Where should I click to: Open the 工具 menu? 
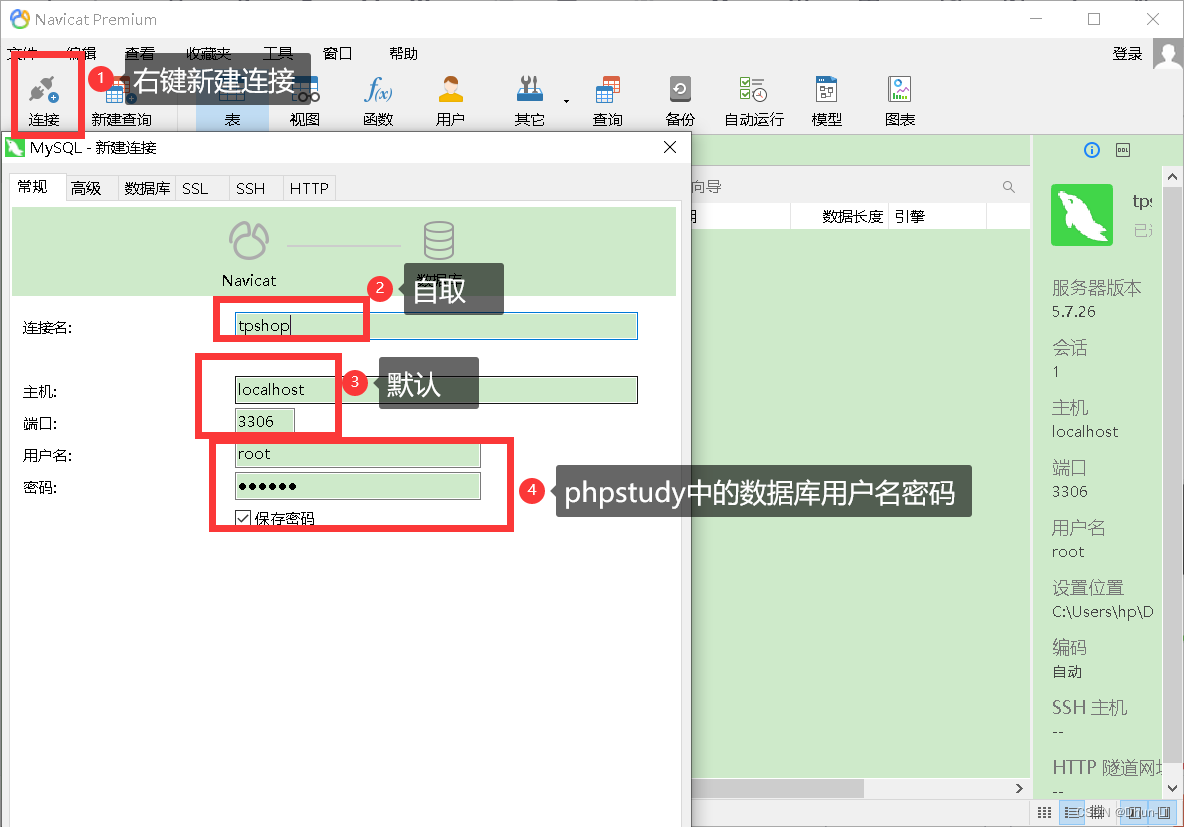277,54
